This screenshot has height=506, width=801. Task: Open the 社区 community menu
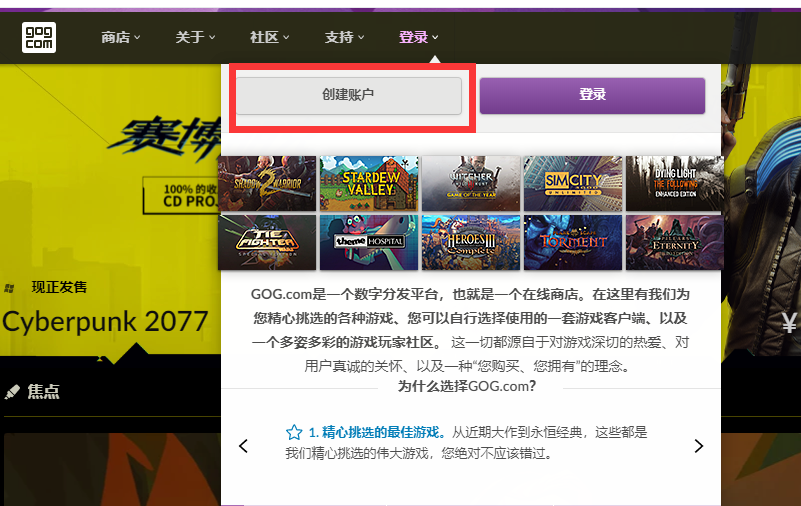tap(269, 37)
